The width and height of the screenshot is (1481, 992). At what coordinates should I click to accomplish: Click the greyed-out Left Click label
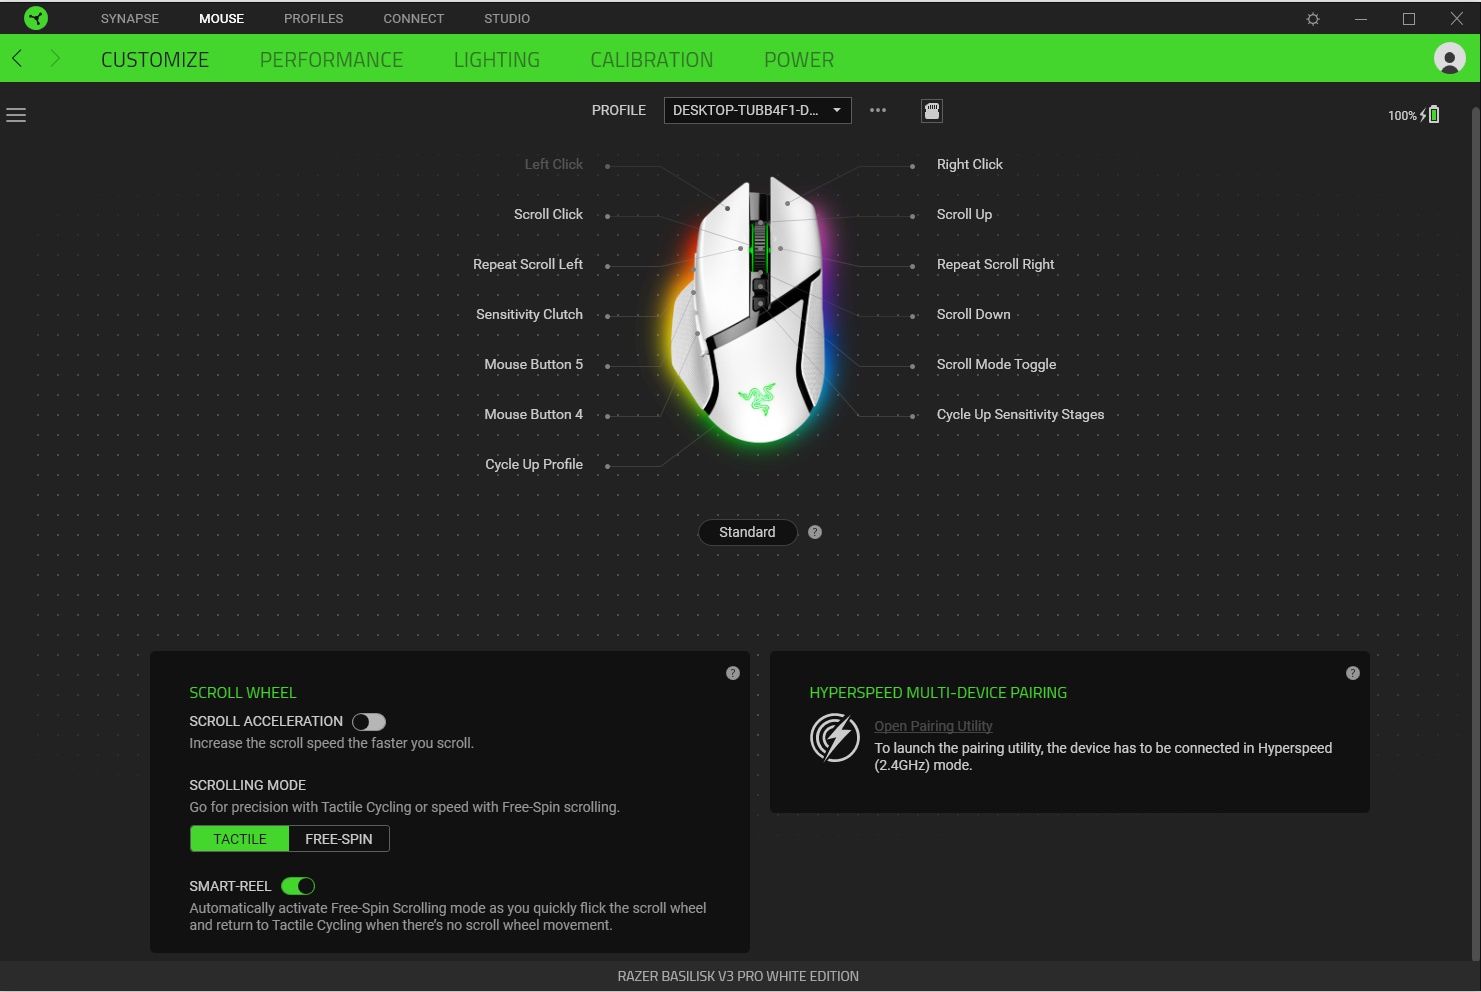point(553,164)
